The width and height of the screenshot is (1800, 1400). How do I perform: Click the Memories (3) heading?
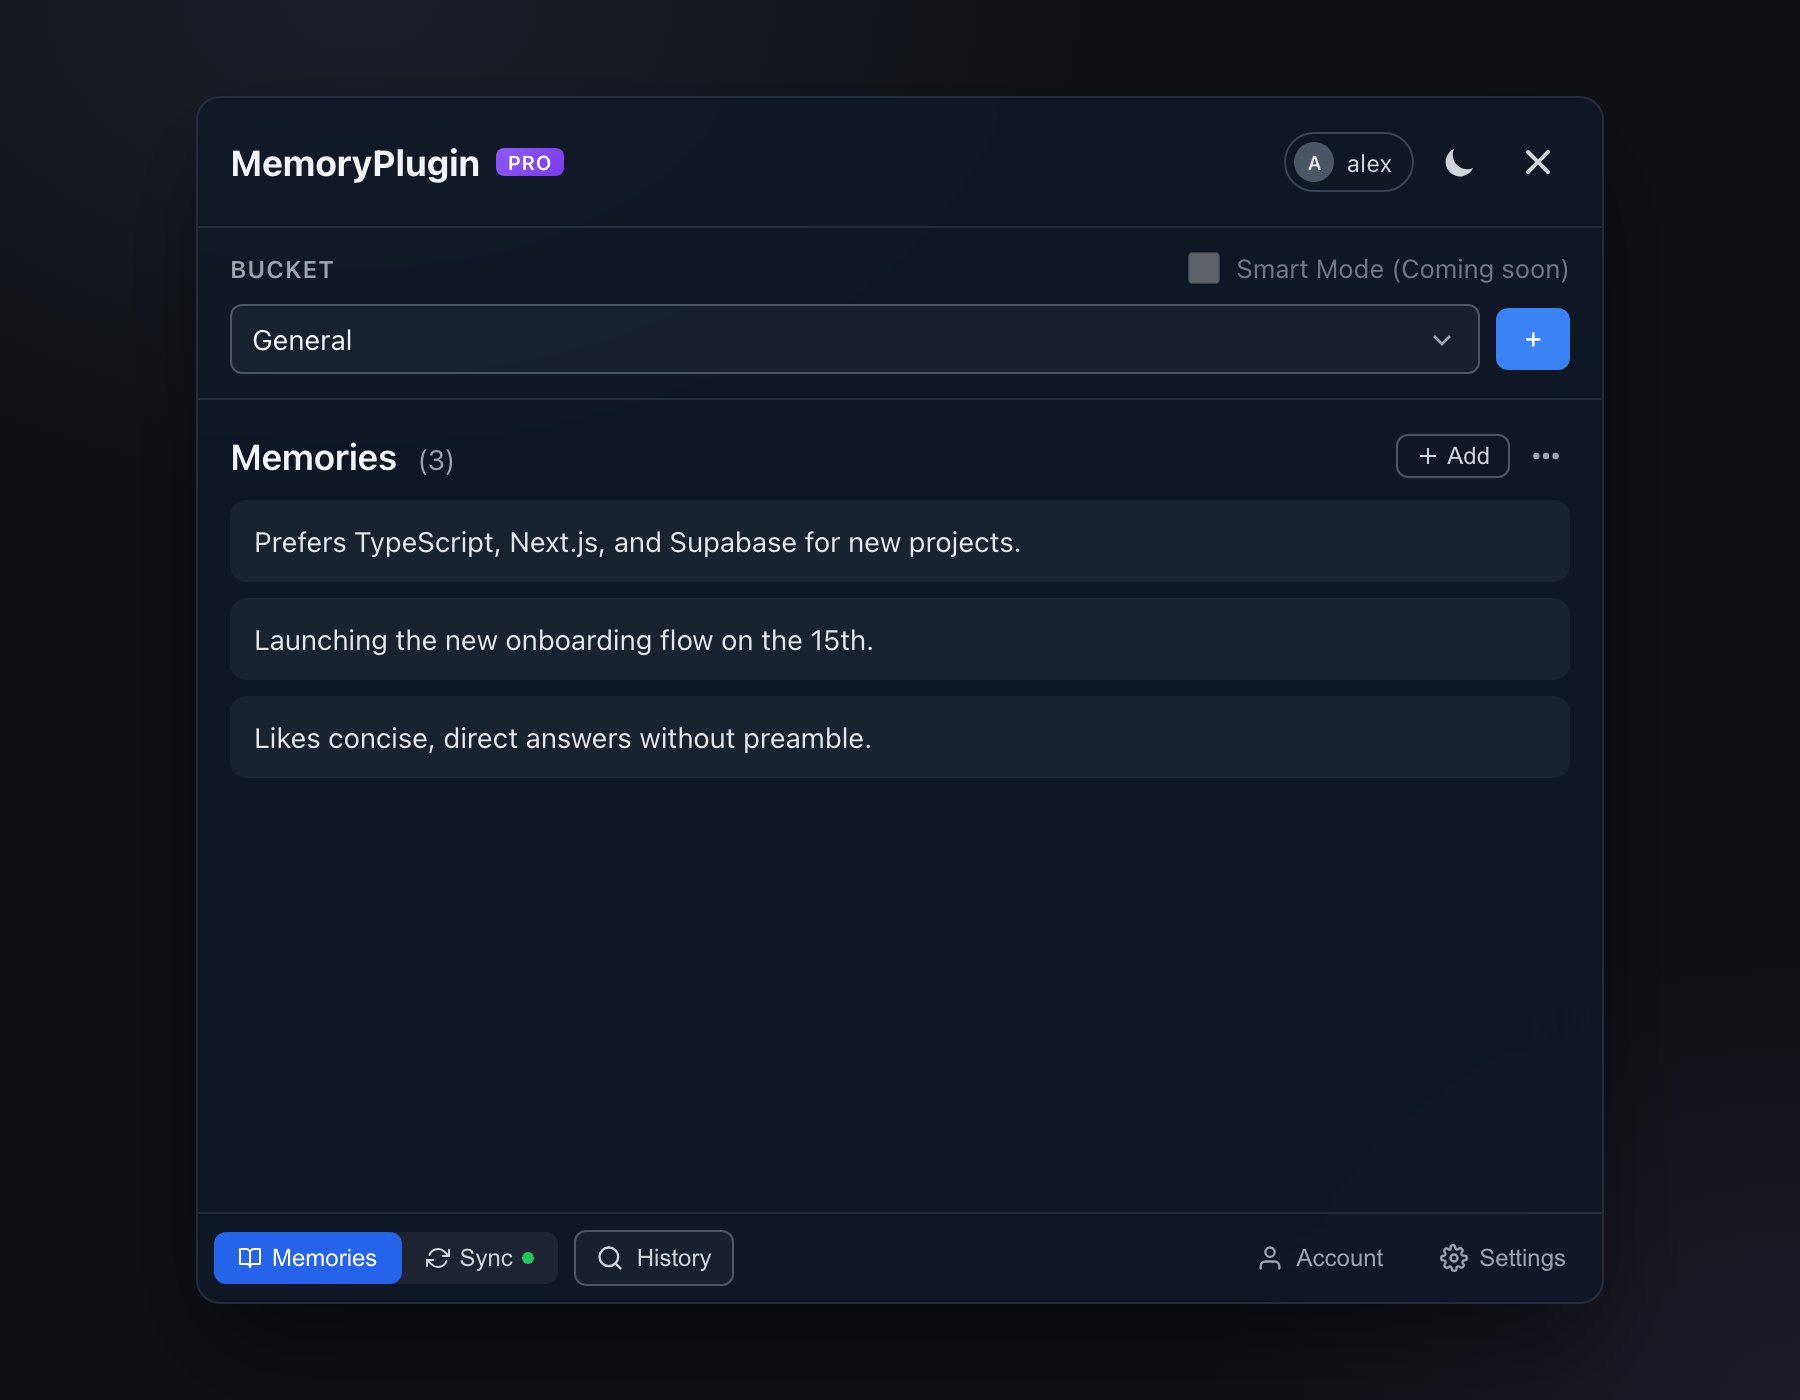click(x=342, y=458)
